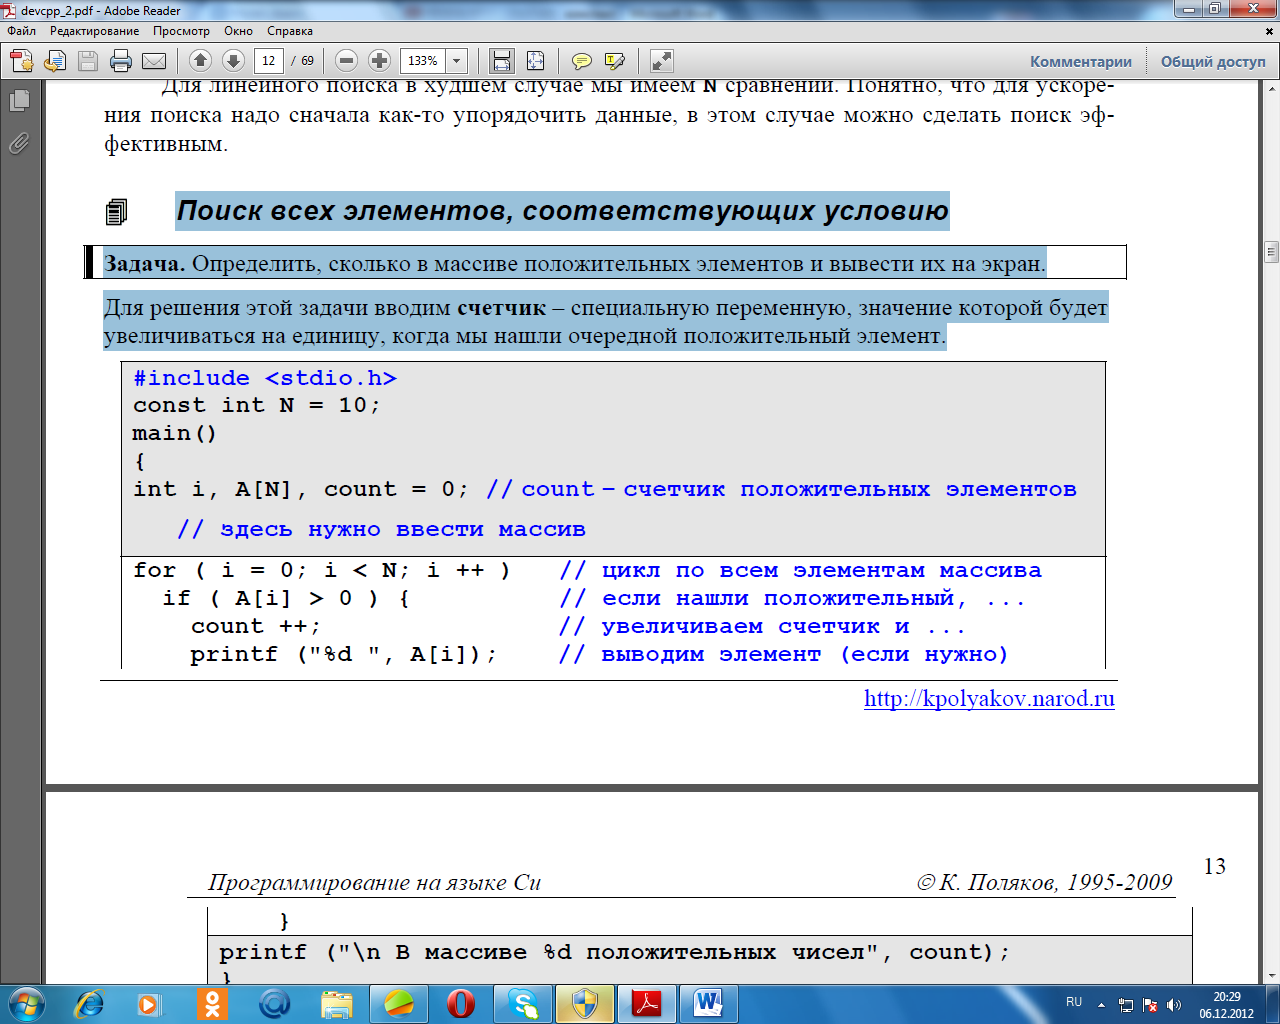The height and width of the screenshot is (1024, 1280).
Task: Print the document using printer icon
Action: click(121, 61)
